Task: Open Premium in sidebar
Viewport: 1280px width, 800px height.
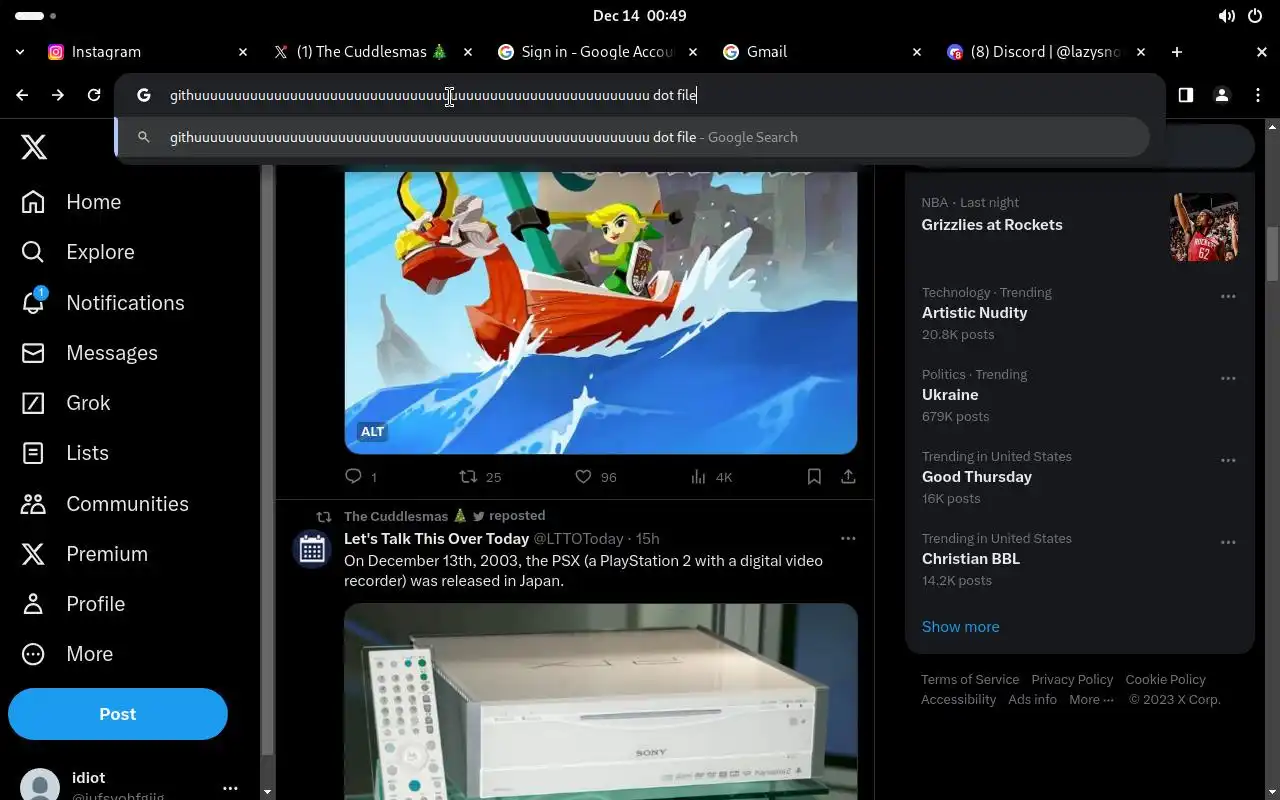Action: (85, 553)
